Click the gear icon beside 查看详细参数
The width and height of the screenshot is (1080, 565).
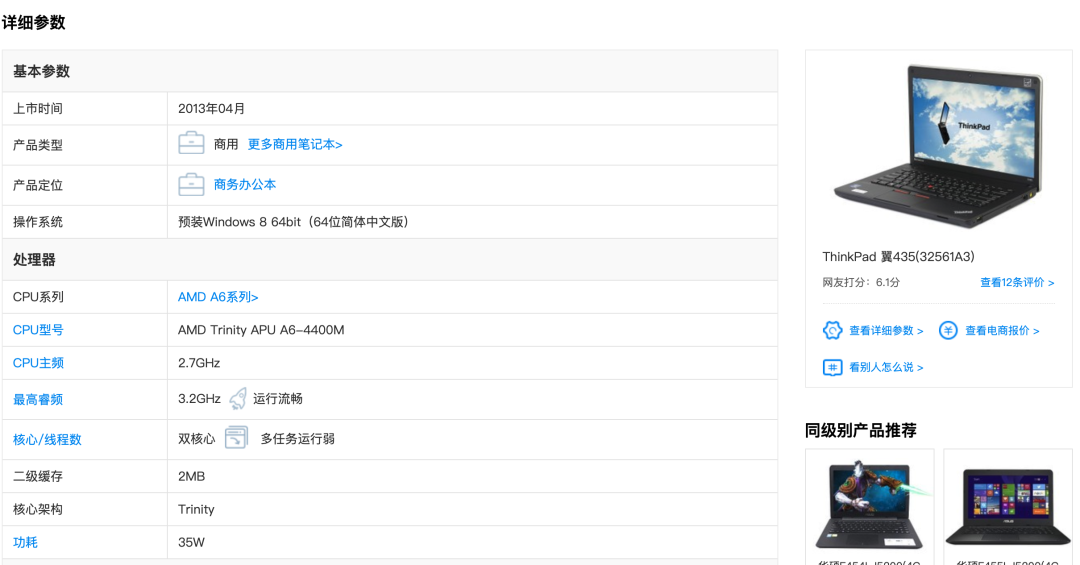click(832, 330)
